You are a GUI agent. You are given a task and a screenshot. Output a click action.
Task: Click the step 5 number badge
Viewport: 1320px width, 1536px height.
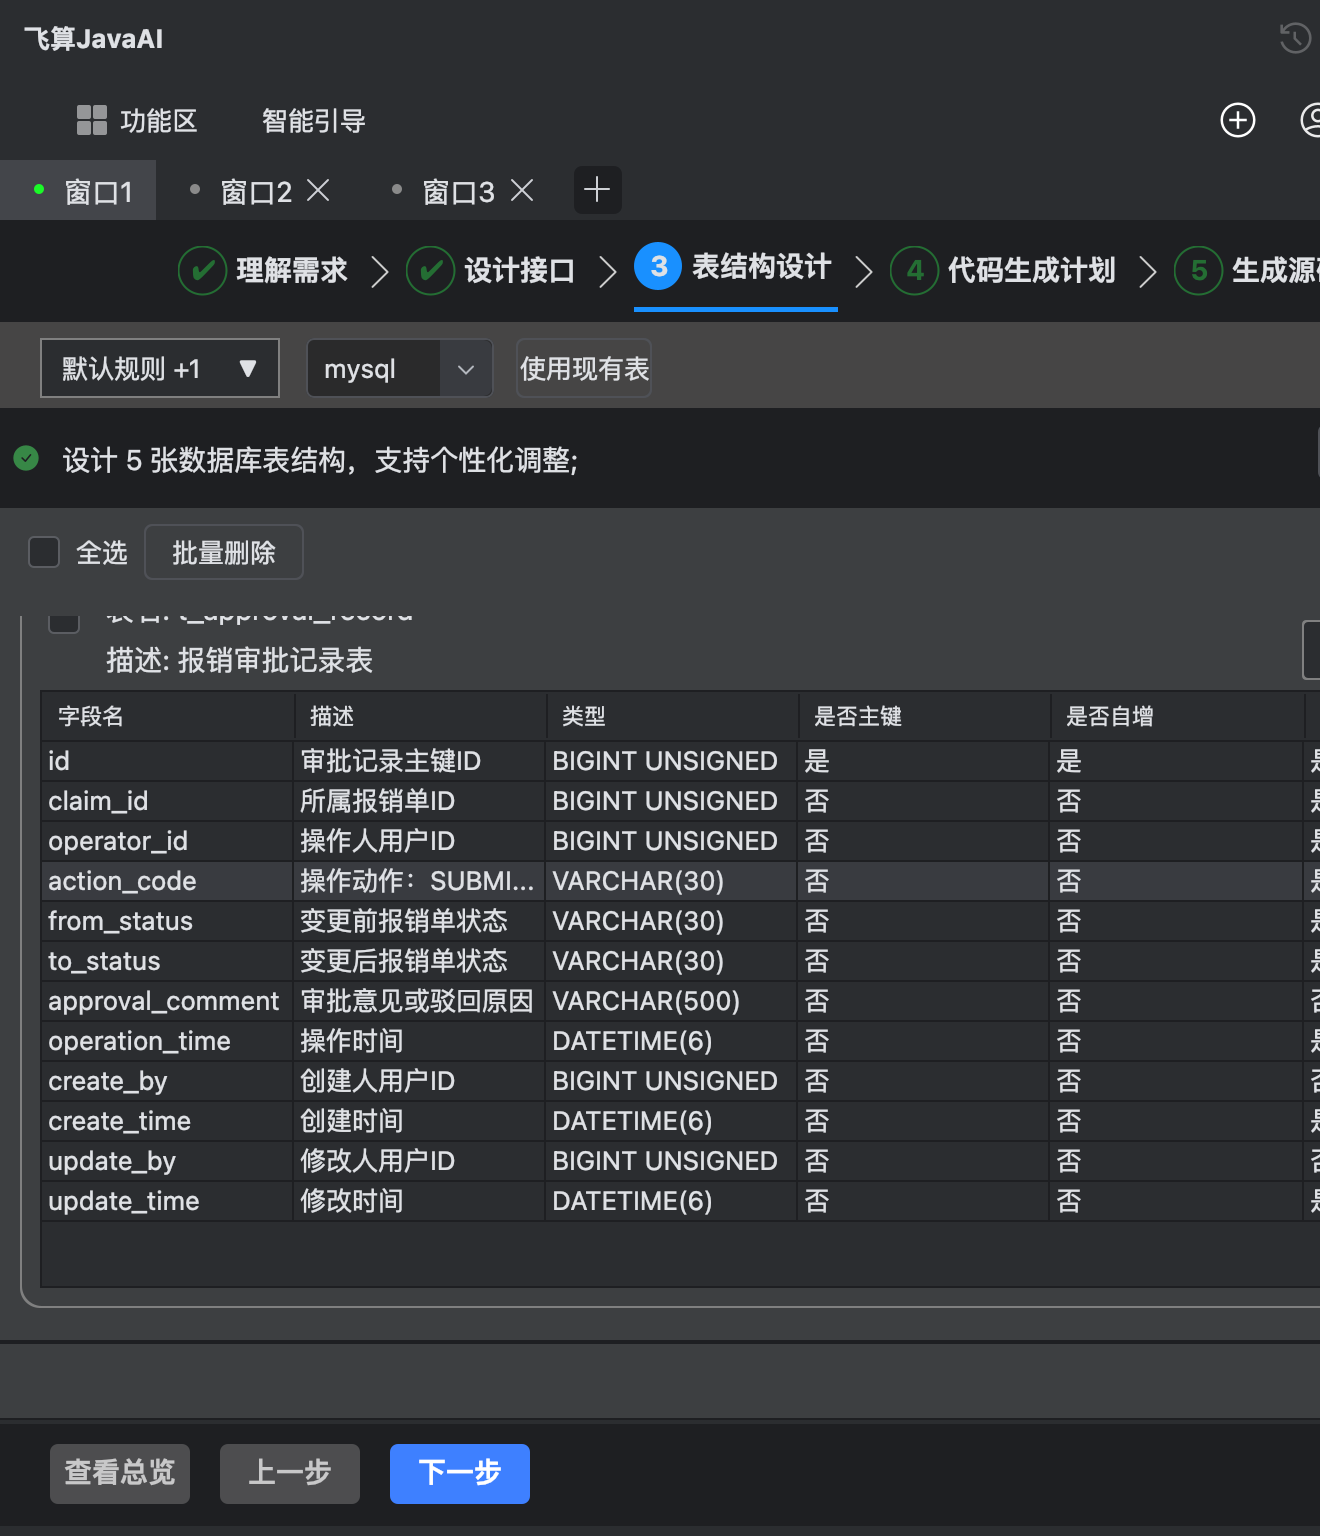pos(1198,270)
